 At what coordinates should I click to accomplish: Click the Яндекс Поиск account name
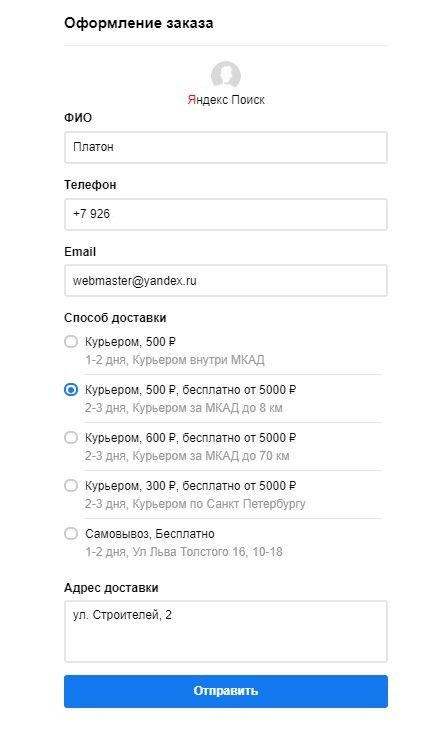point(226,100)
